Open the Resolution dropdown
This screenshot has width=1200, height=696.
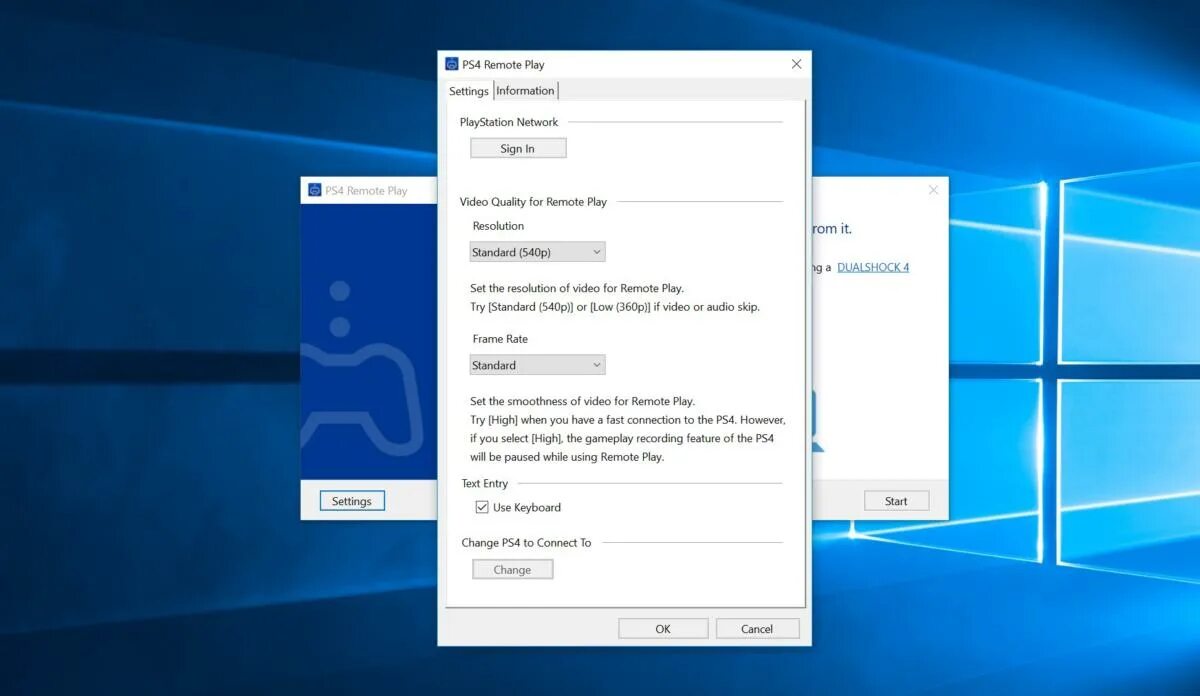(537, 252)
